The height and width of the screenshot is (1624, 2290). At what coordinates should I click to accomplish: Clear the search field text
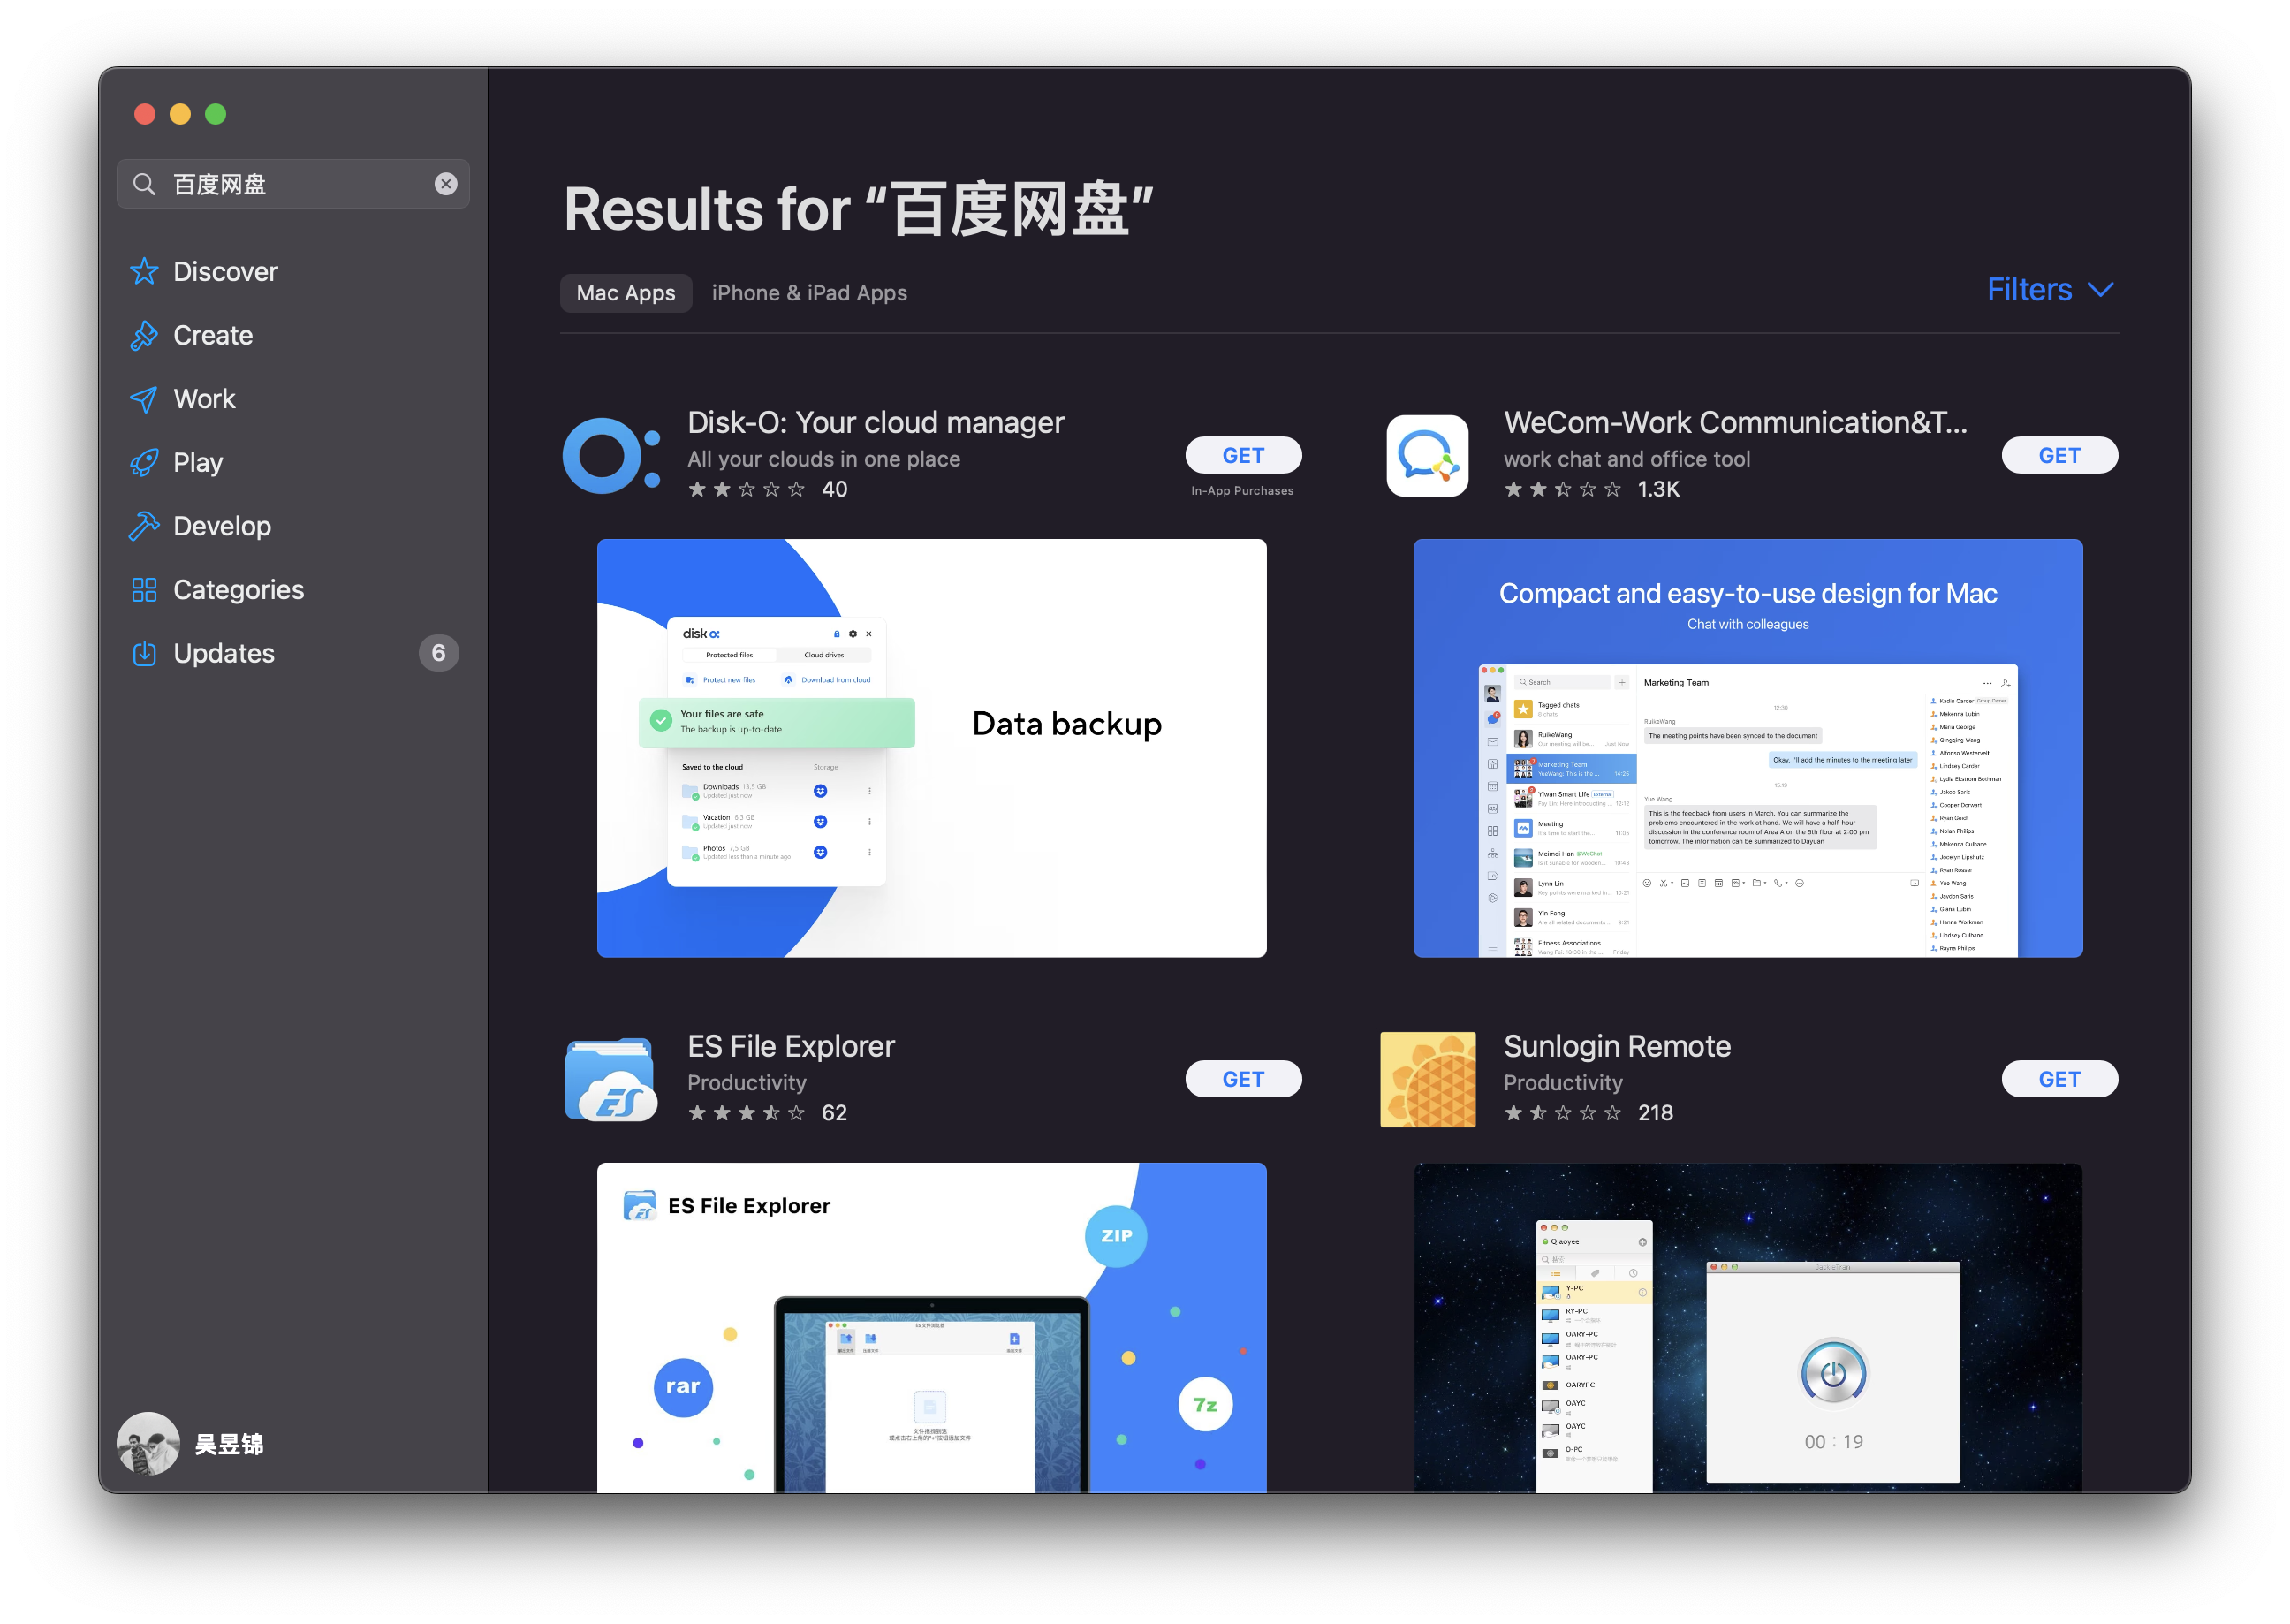point(446,184)
